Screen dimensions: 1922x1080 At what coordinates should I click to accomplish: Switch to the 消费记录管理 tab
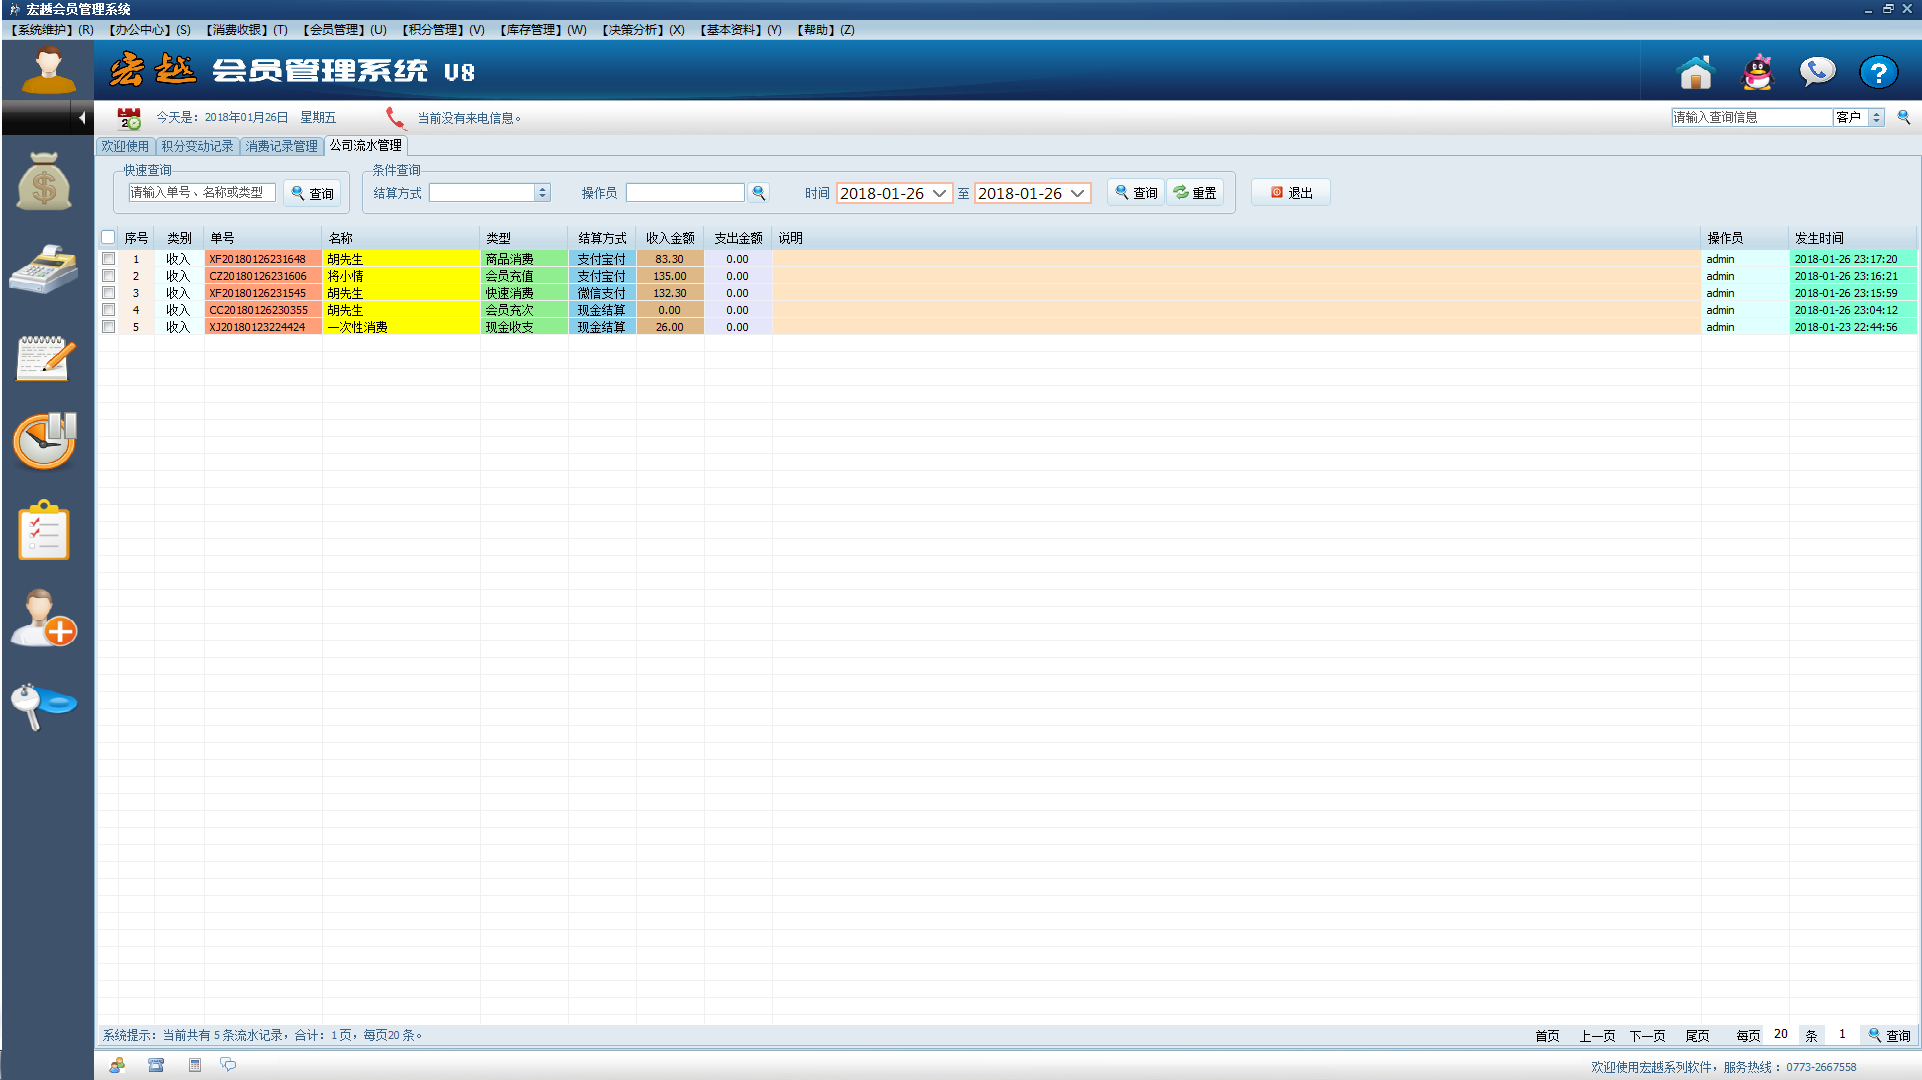(x=282, y=146)
